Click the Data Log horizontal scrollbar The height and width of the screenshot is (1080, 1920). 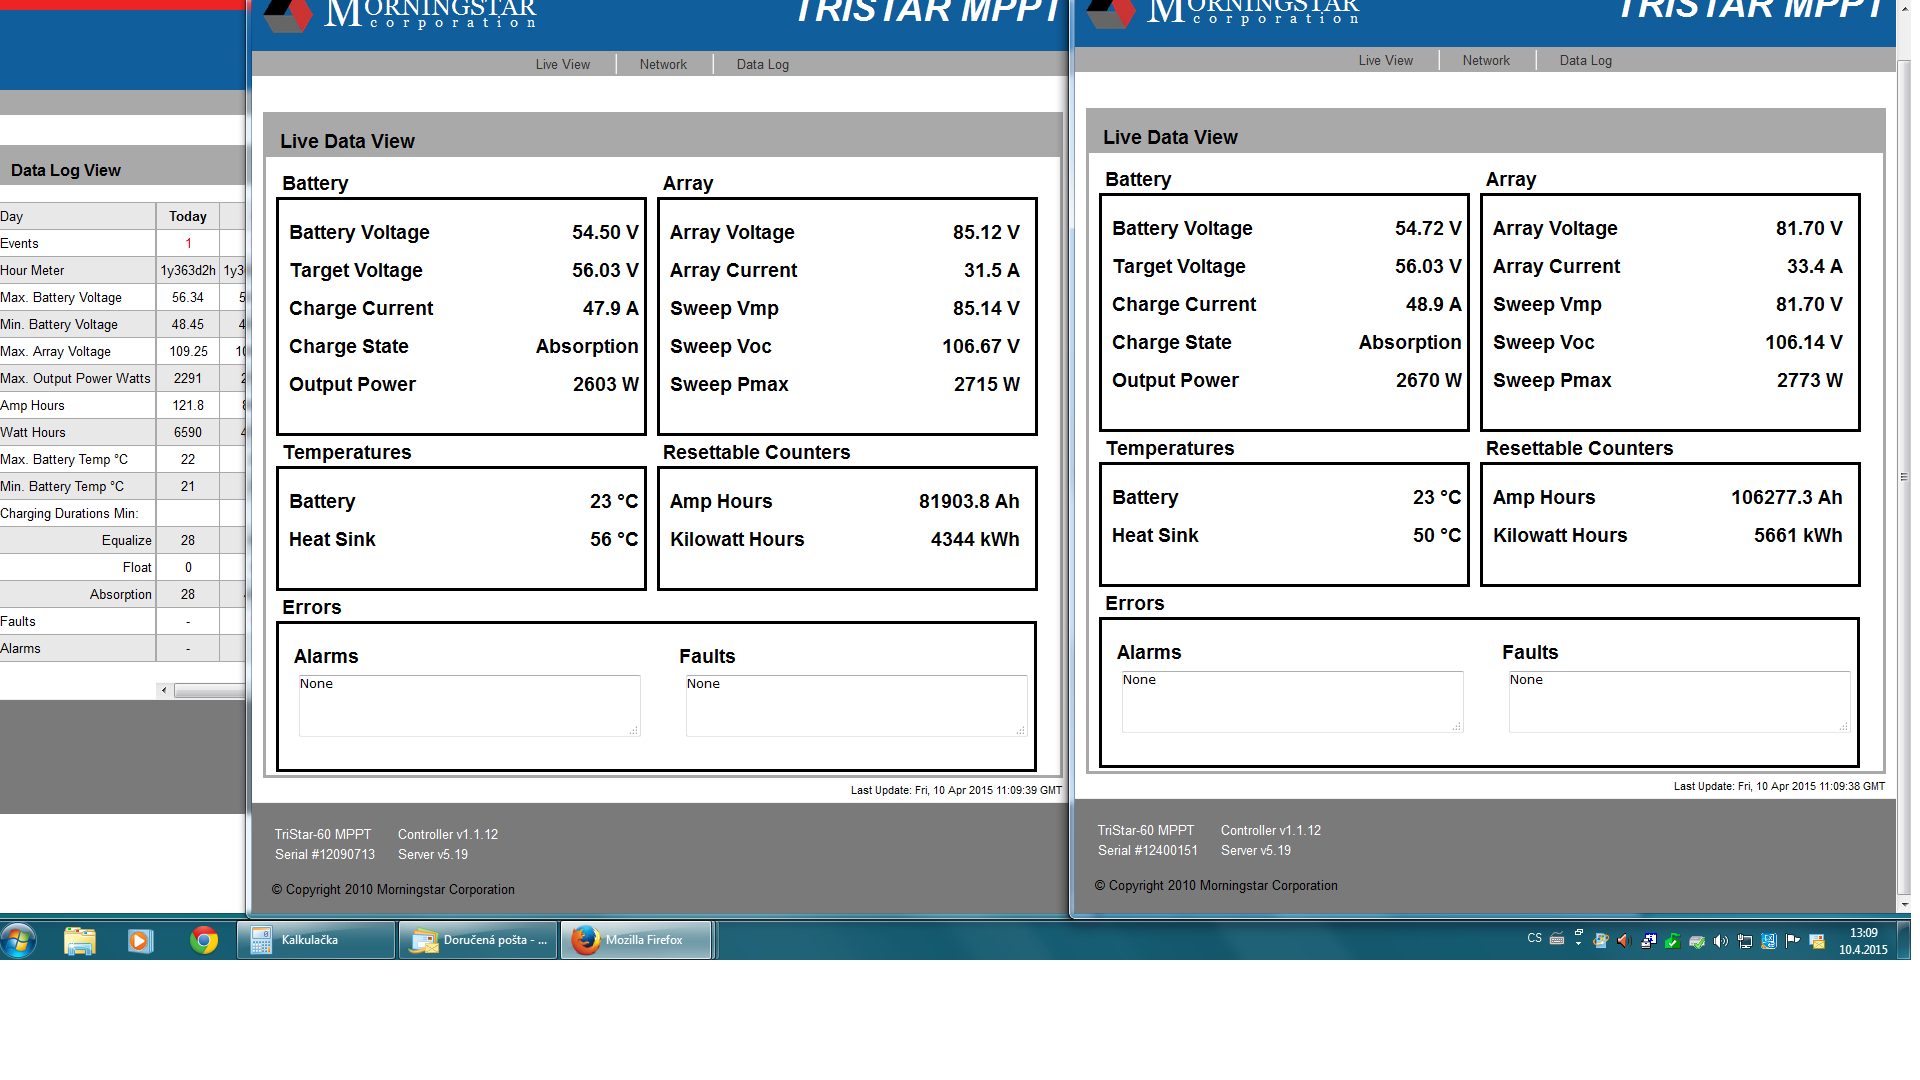coord(208,690)
